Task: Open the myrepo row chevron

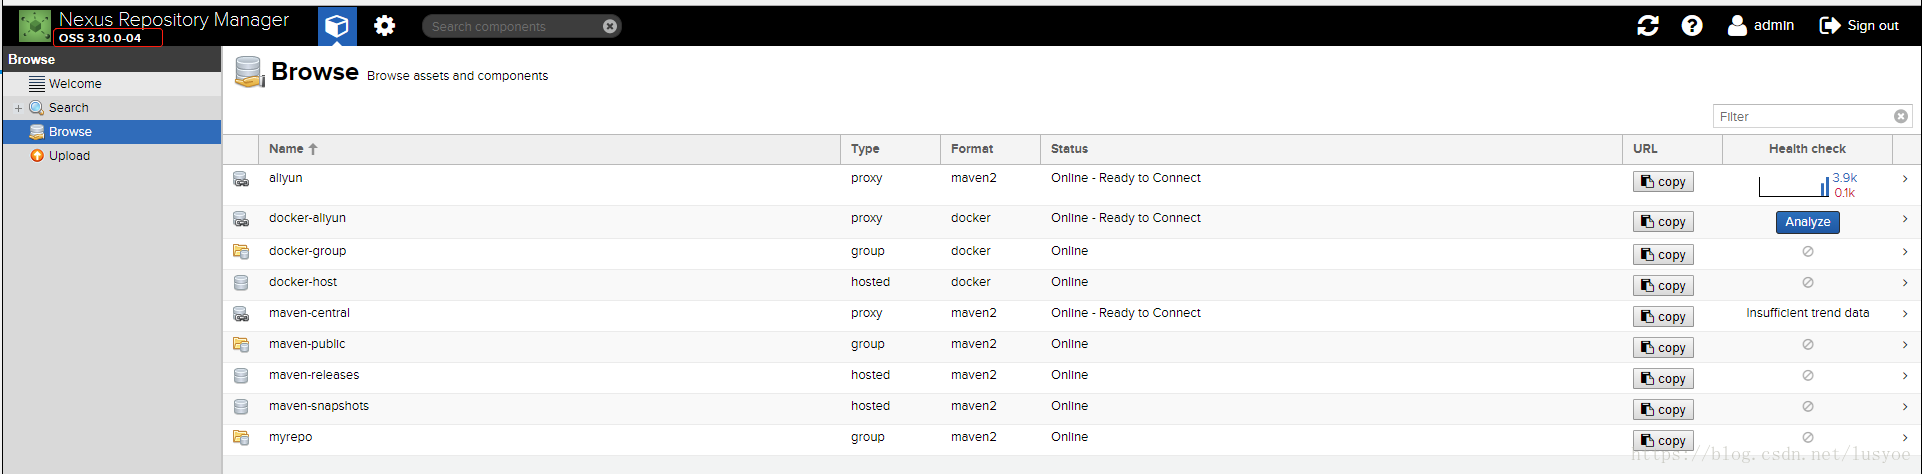Action: (1905, 438)
